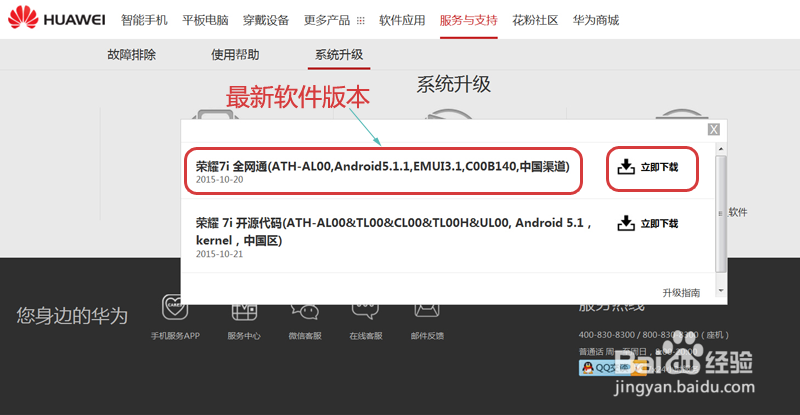Click popup scrollbar down arrow
The width and height of the screenshot is (800, 415).
coord(721,290)
